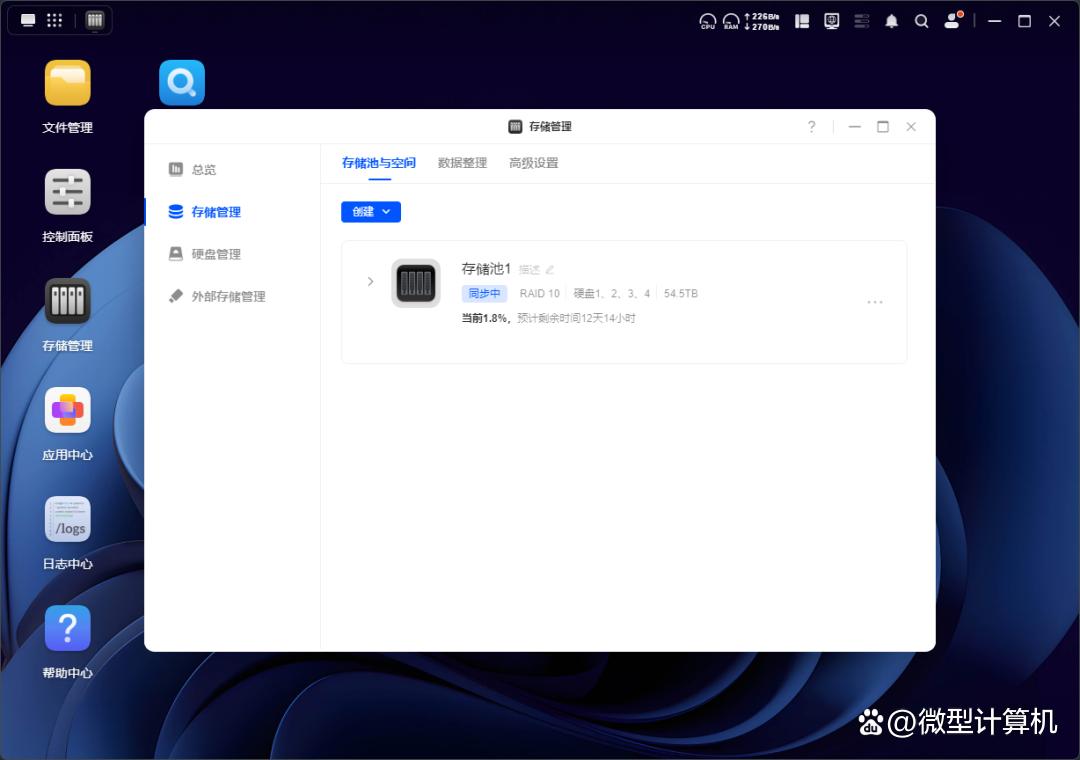Switch to the 高级设置 tab
Image resolution: width=1080 pixels, height=760 pixels.
pyautogui.click(x=534, y=163)
